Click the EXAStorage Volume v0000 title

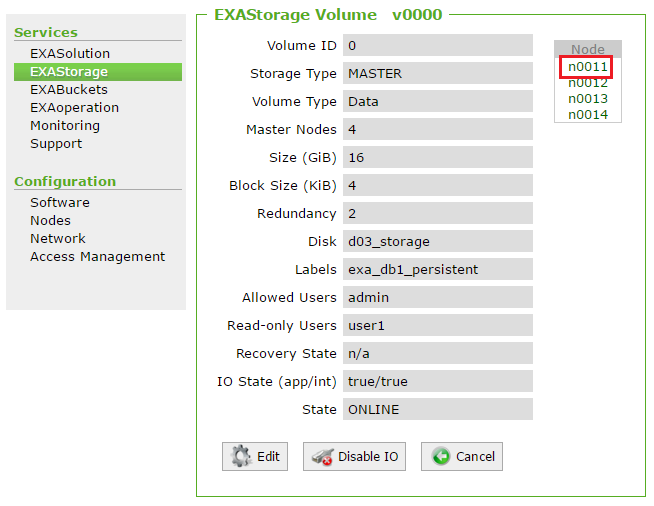click(328, 15)
